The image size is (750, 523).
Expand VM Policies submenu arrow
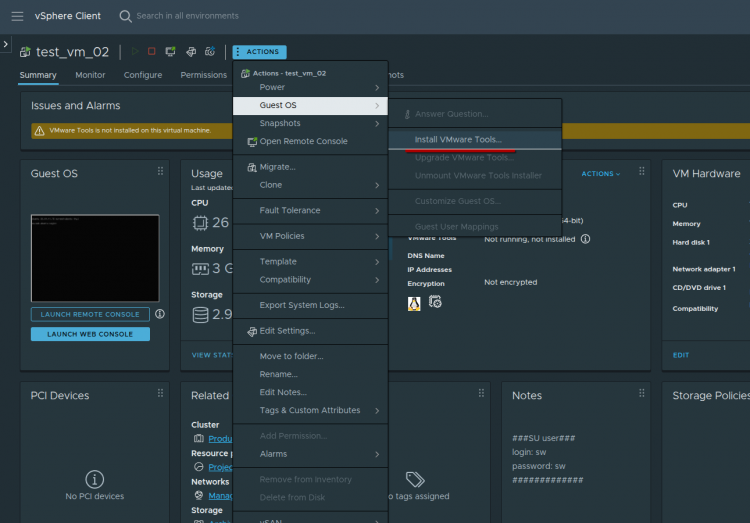click(x=377, y=236)
